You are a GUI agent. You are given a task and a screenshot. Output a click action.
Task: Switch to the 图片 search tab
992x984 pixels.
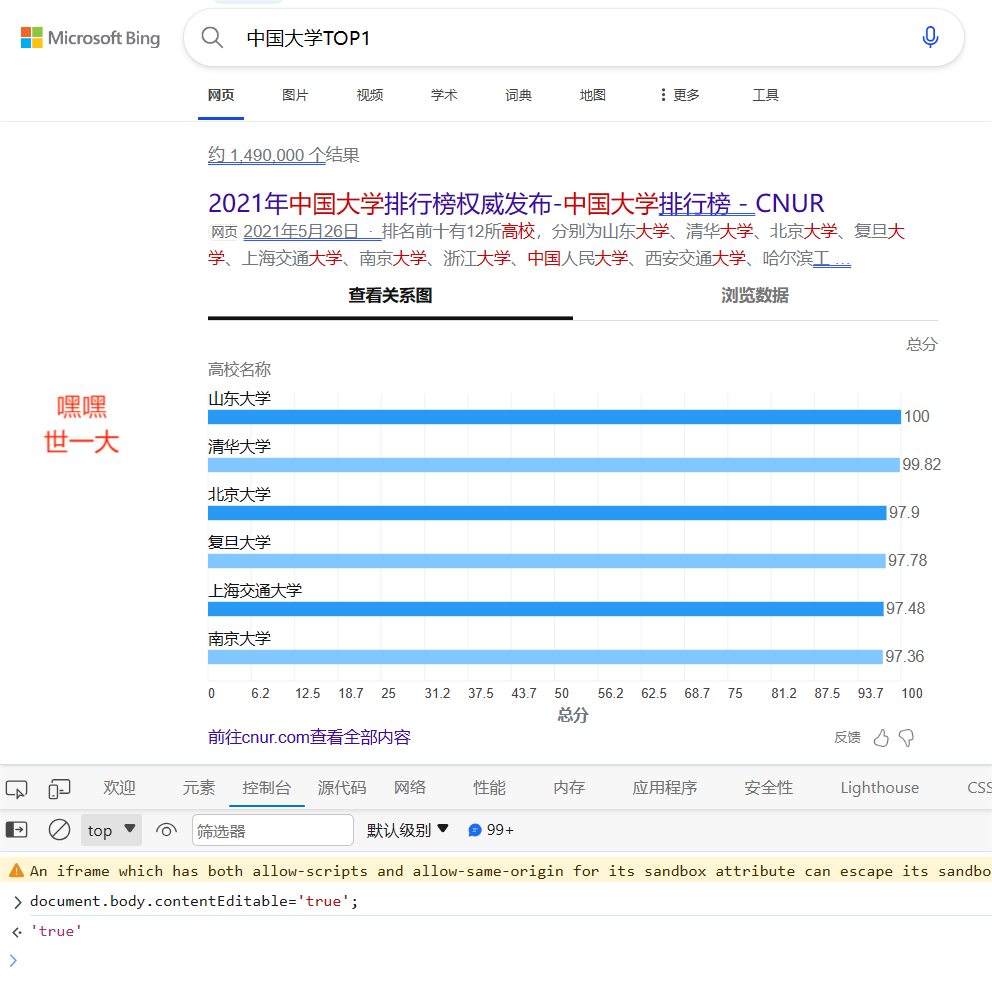pos(295,95)
